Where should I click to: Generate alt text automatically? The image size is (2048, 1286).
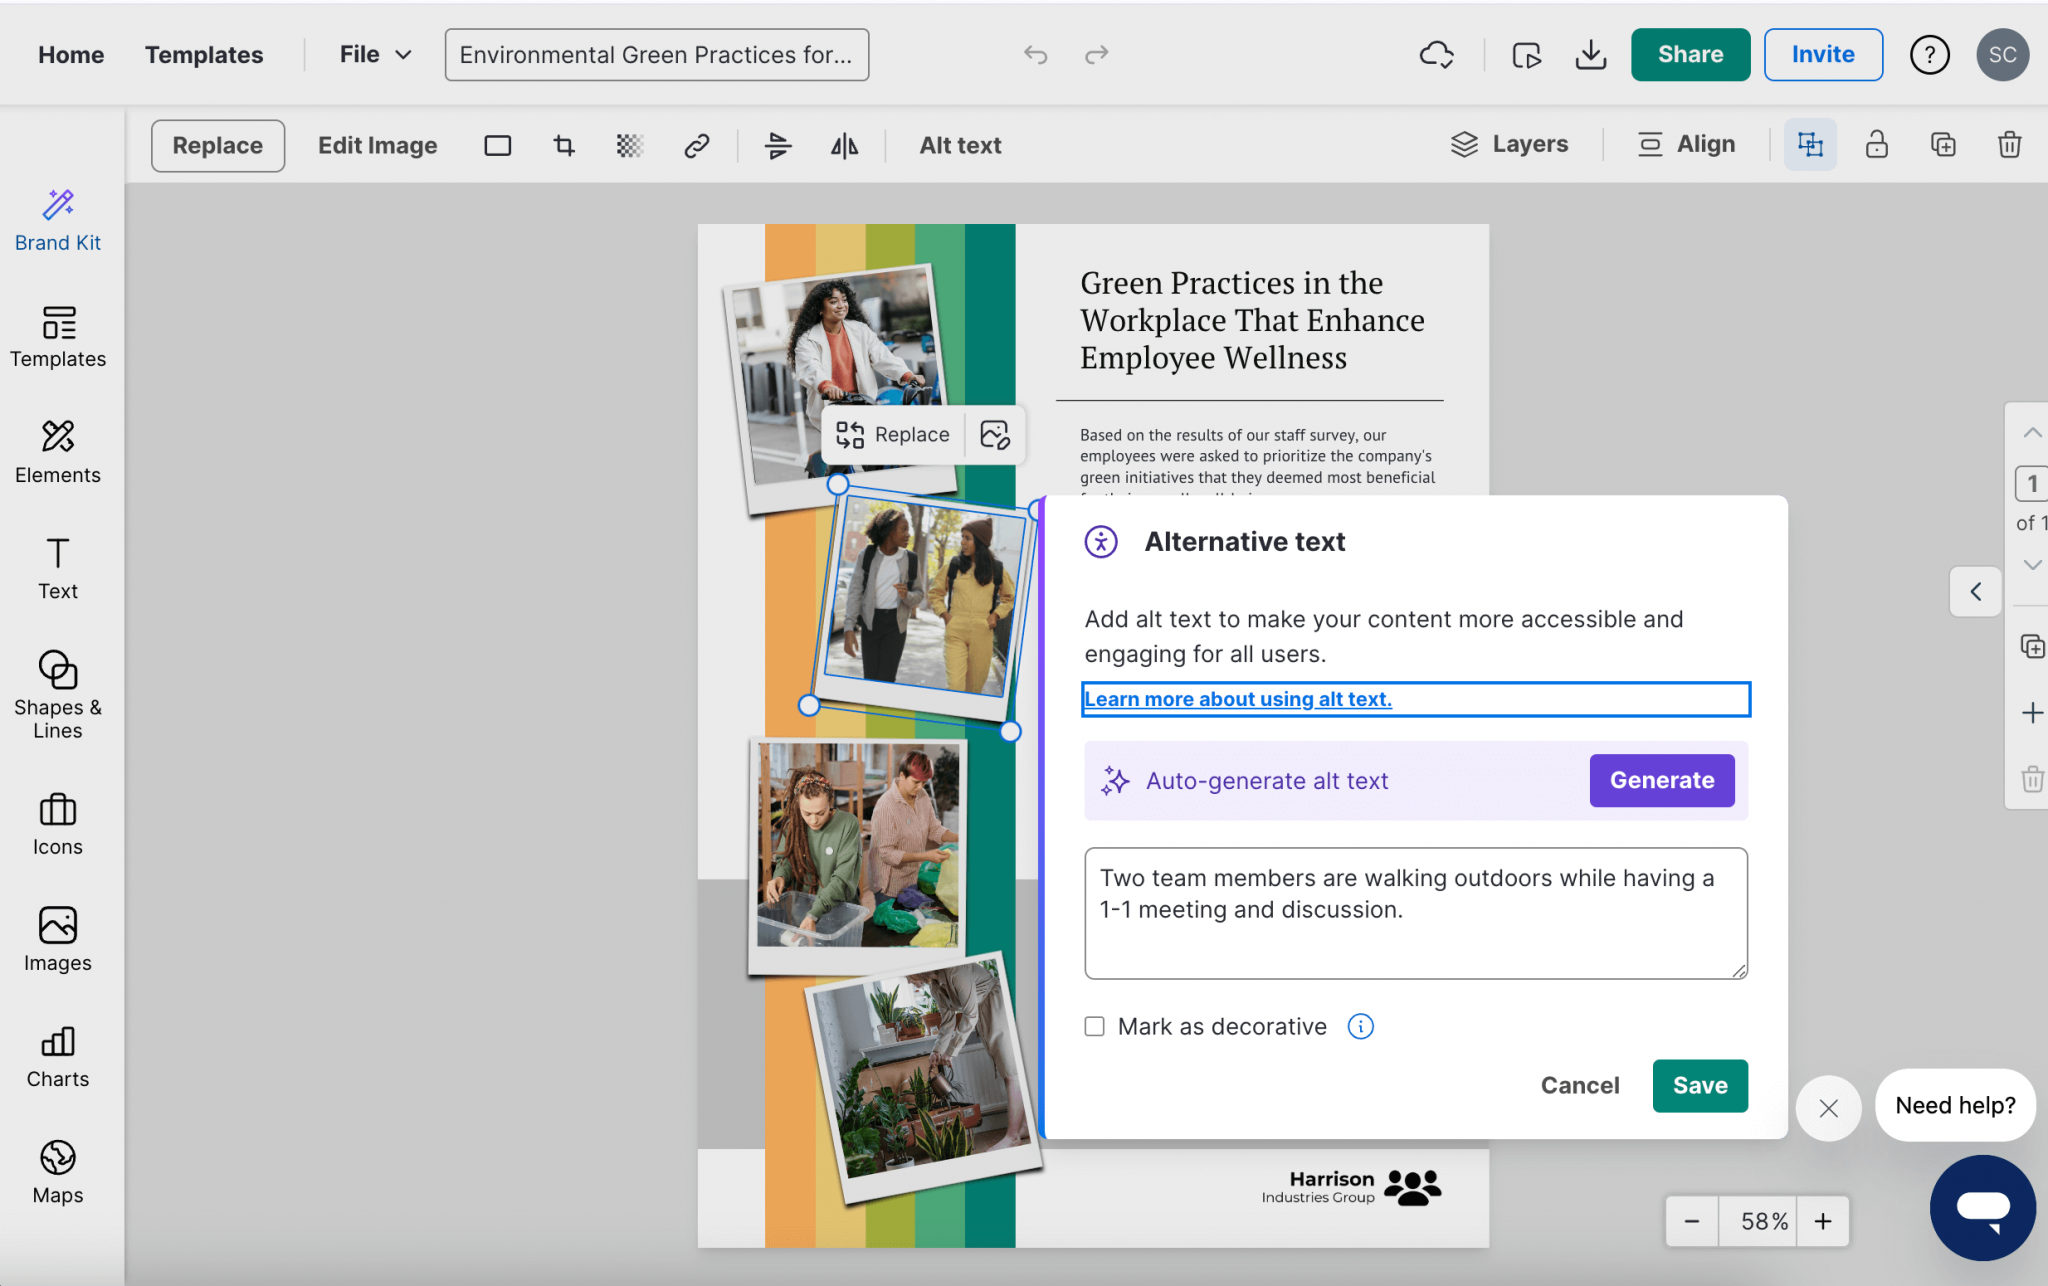[1660, 780]
